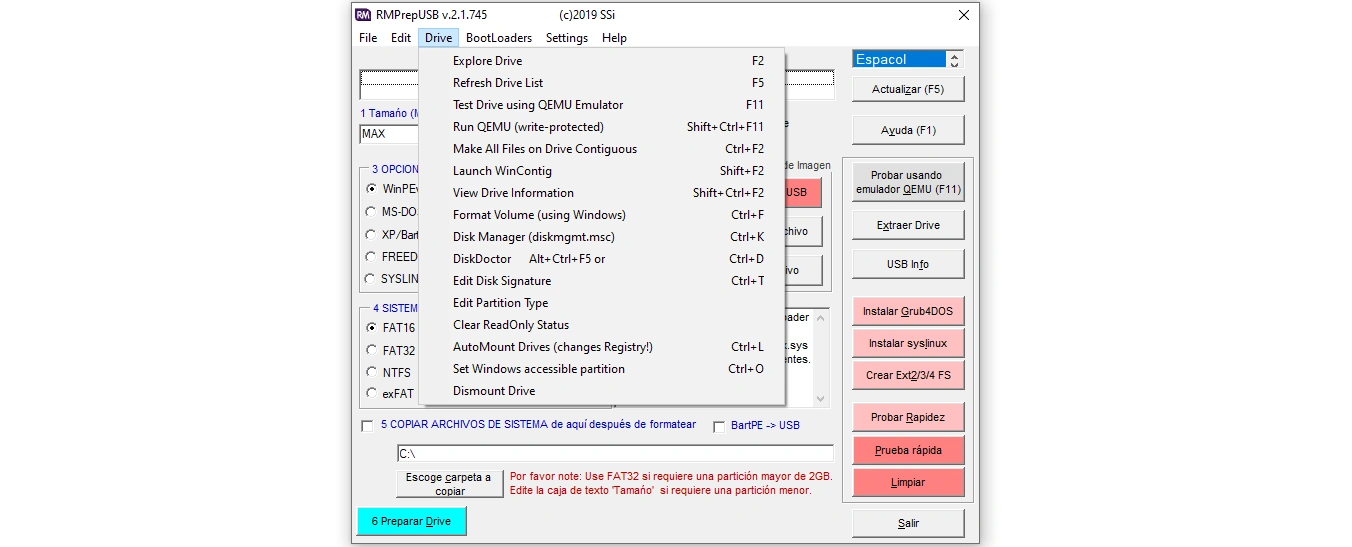Choose the NTFS filesystem option
1352x547 pixels.
372,372
